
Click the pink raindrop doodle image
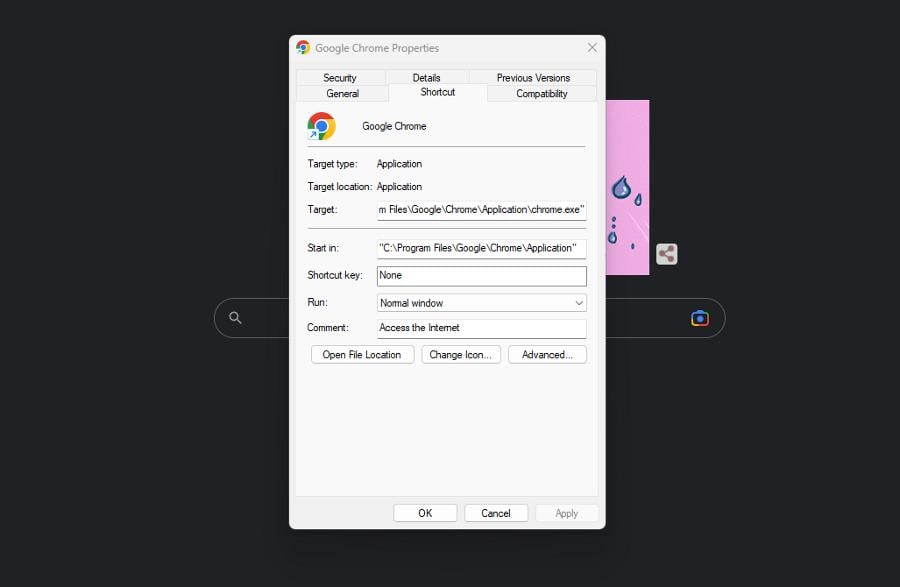[x=627, y=187]
